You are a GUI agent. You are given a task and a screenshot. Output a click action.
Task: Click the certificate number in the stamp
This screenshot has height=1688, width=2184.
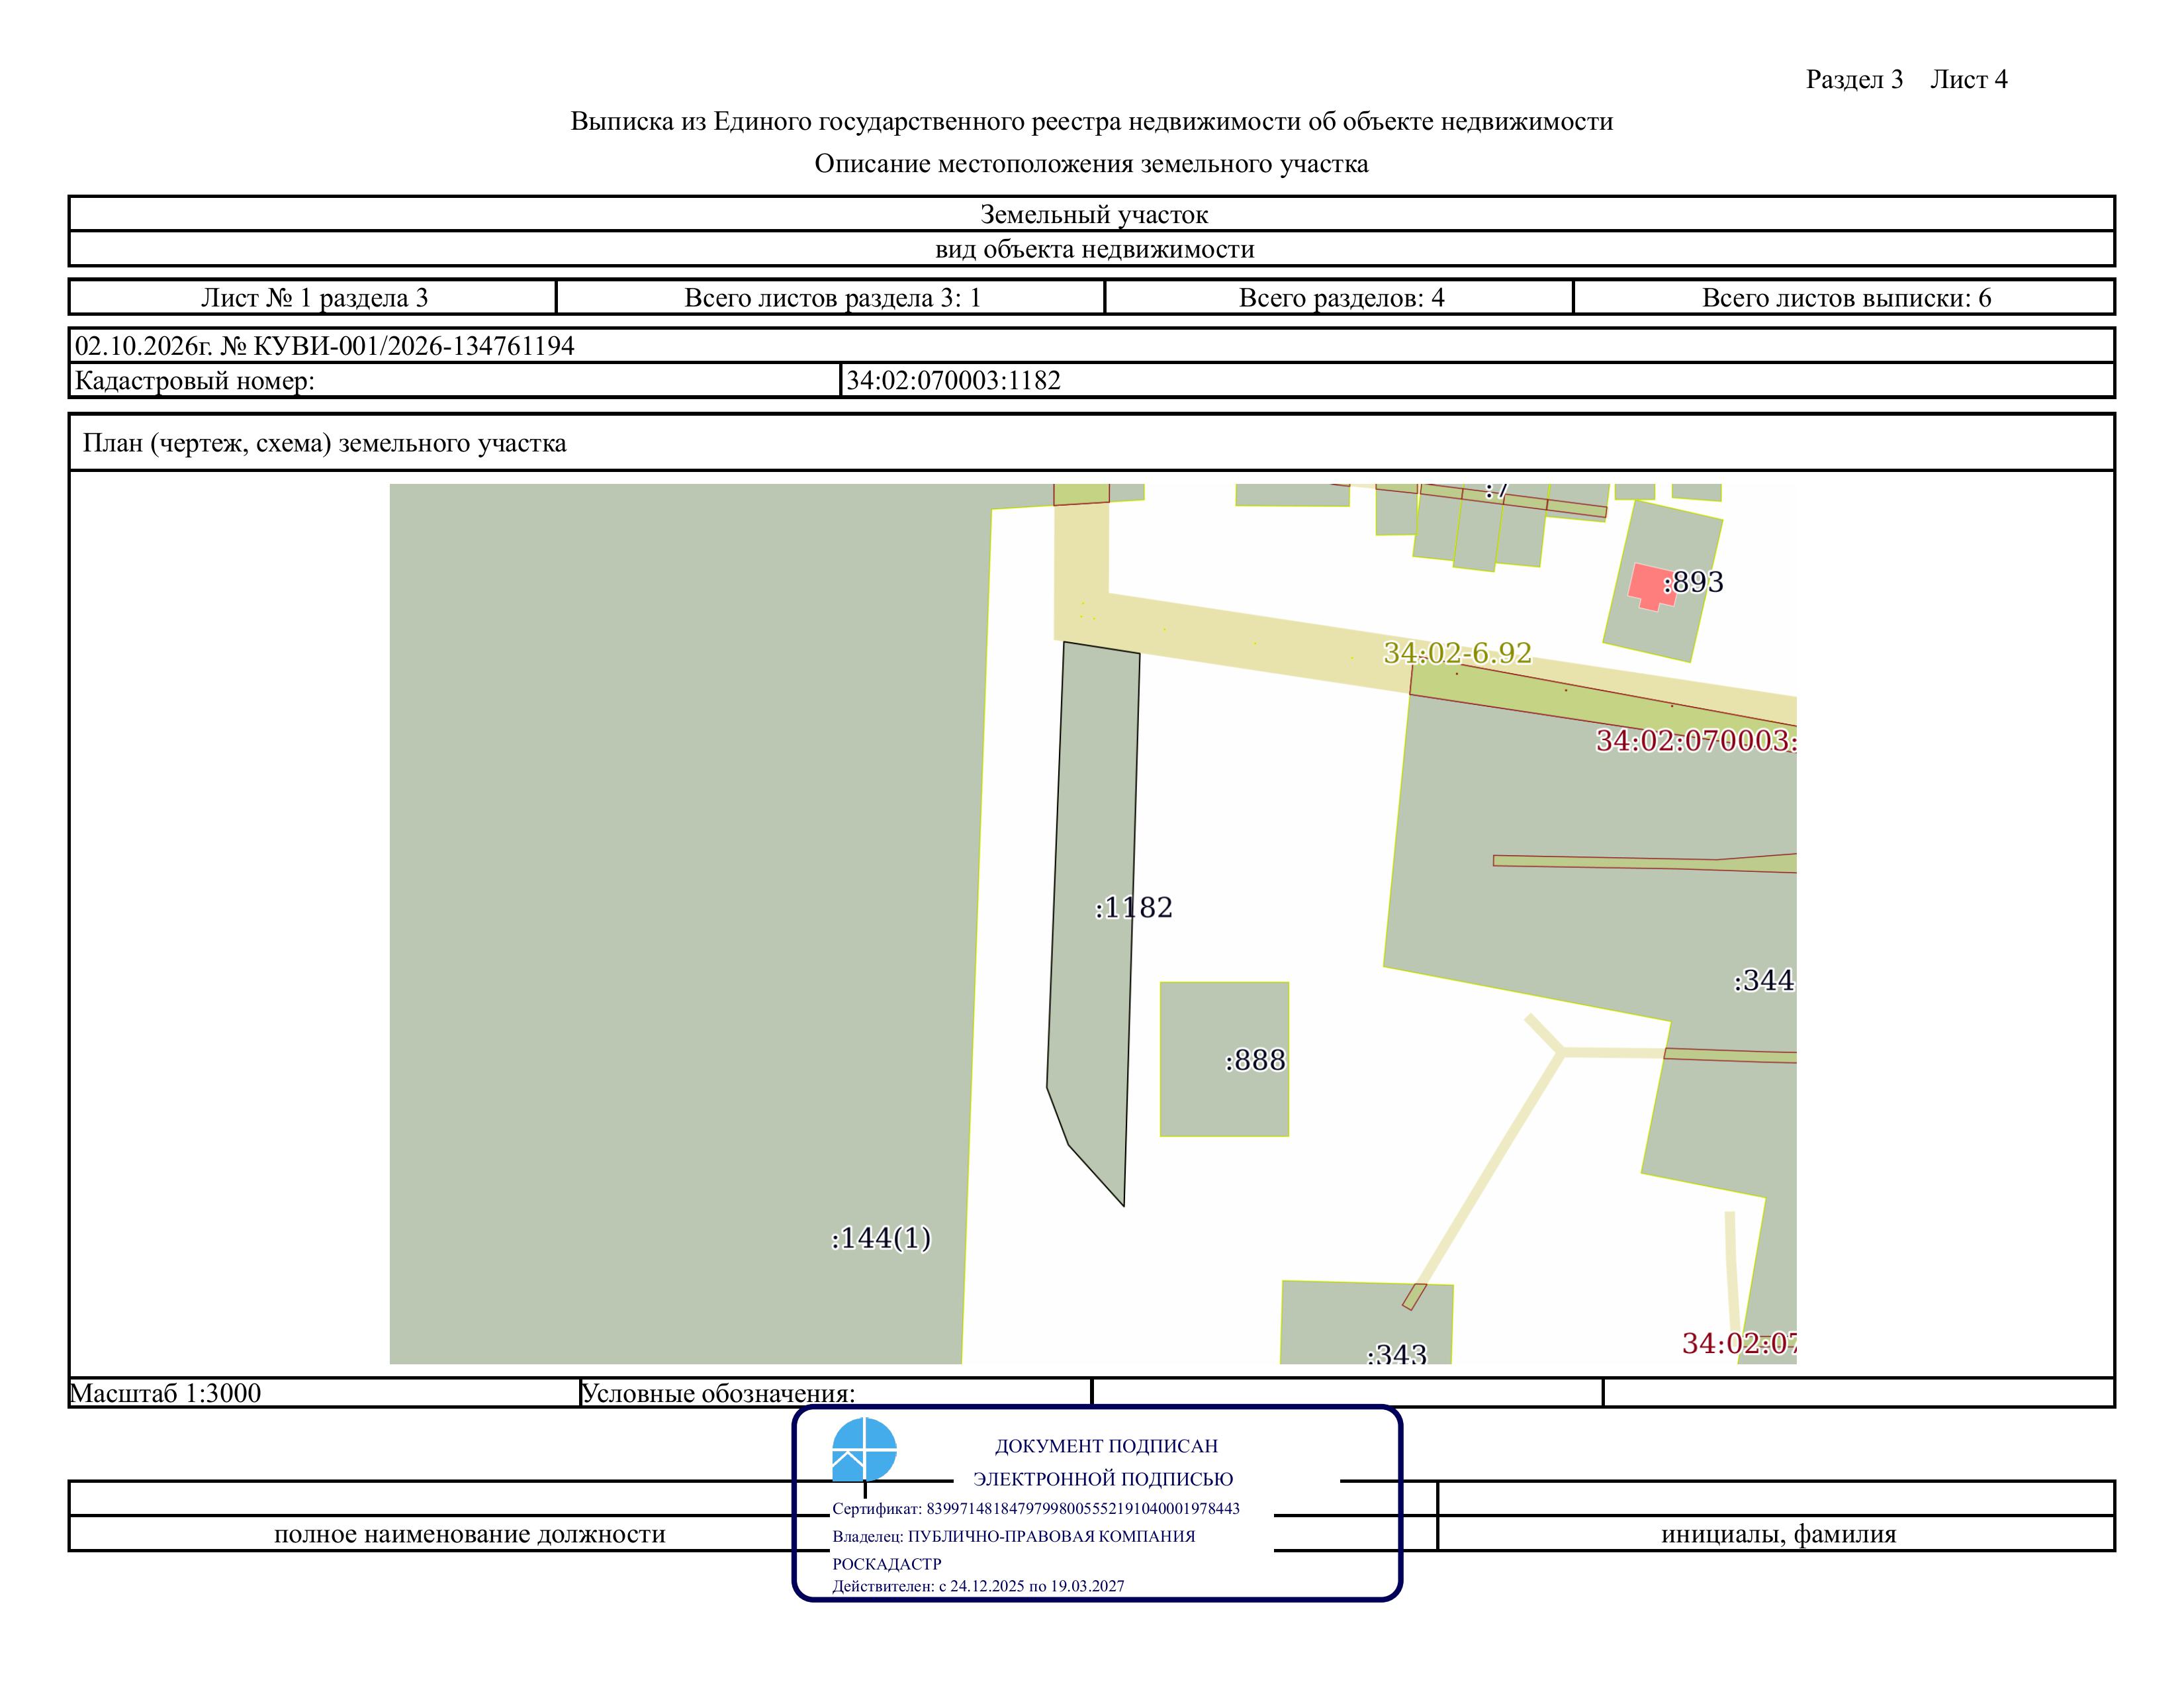(1083, 1508)
